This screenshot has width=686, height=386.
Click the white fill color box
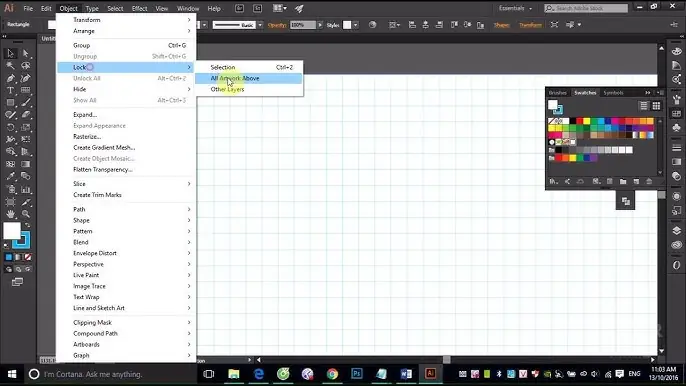click(x=12, y=231)
